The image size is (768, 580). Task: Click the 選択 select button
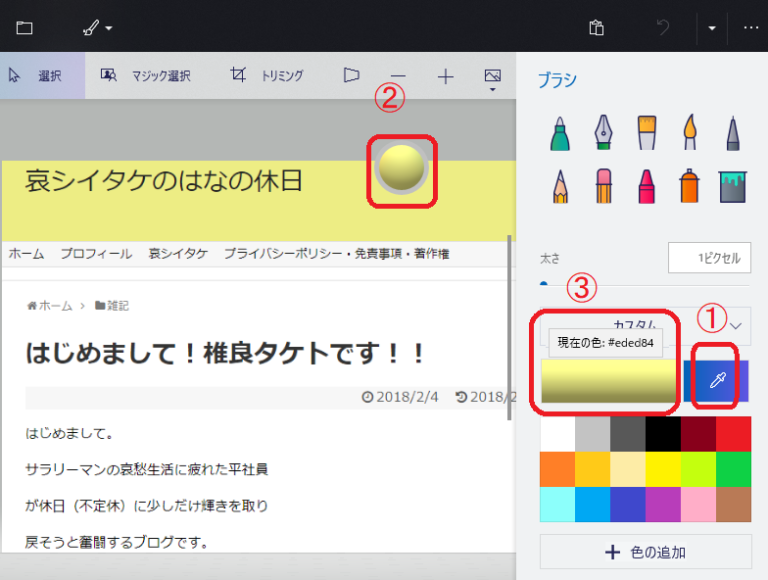click(40, 75)
